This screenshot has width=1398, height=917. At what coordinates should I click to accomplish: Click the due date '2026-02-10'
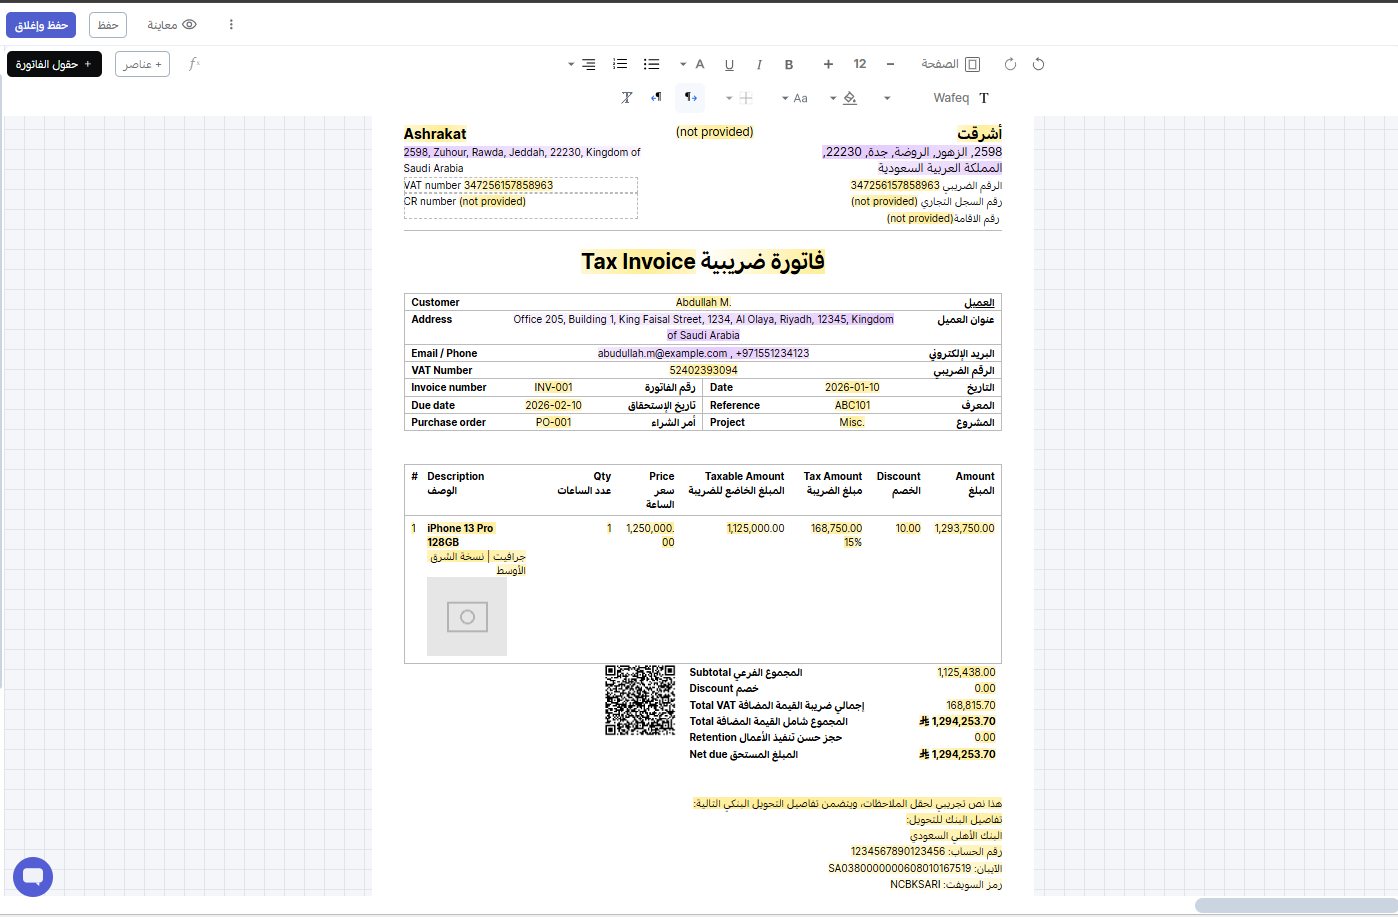pyautogui.click(x=553, y=405)
